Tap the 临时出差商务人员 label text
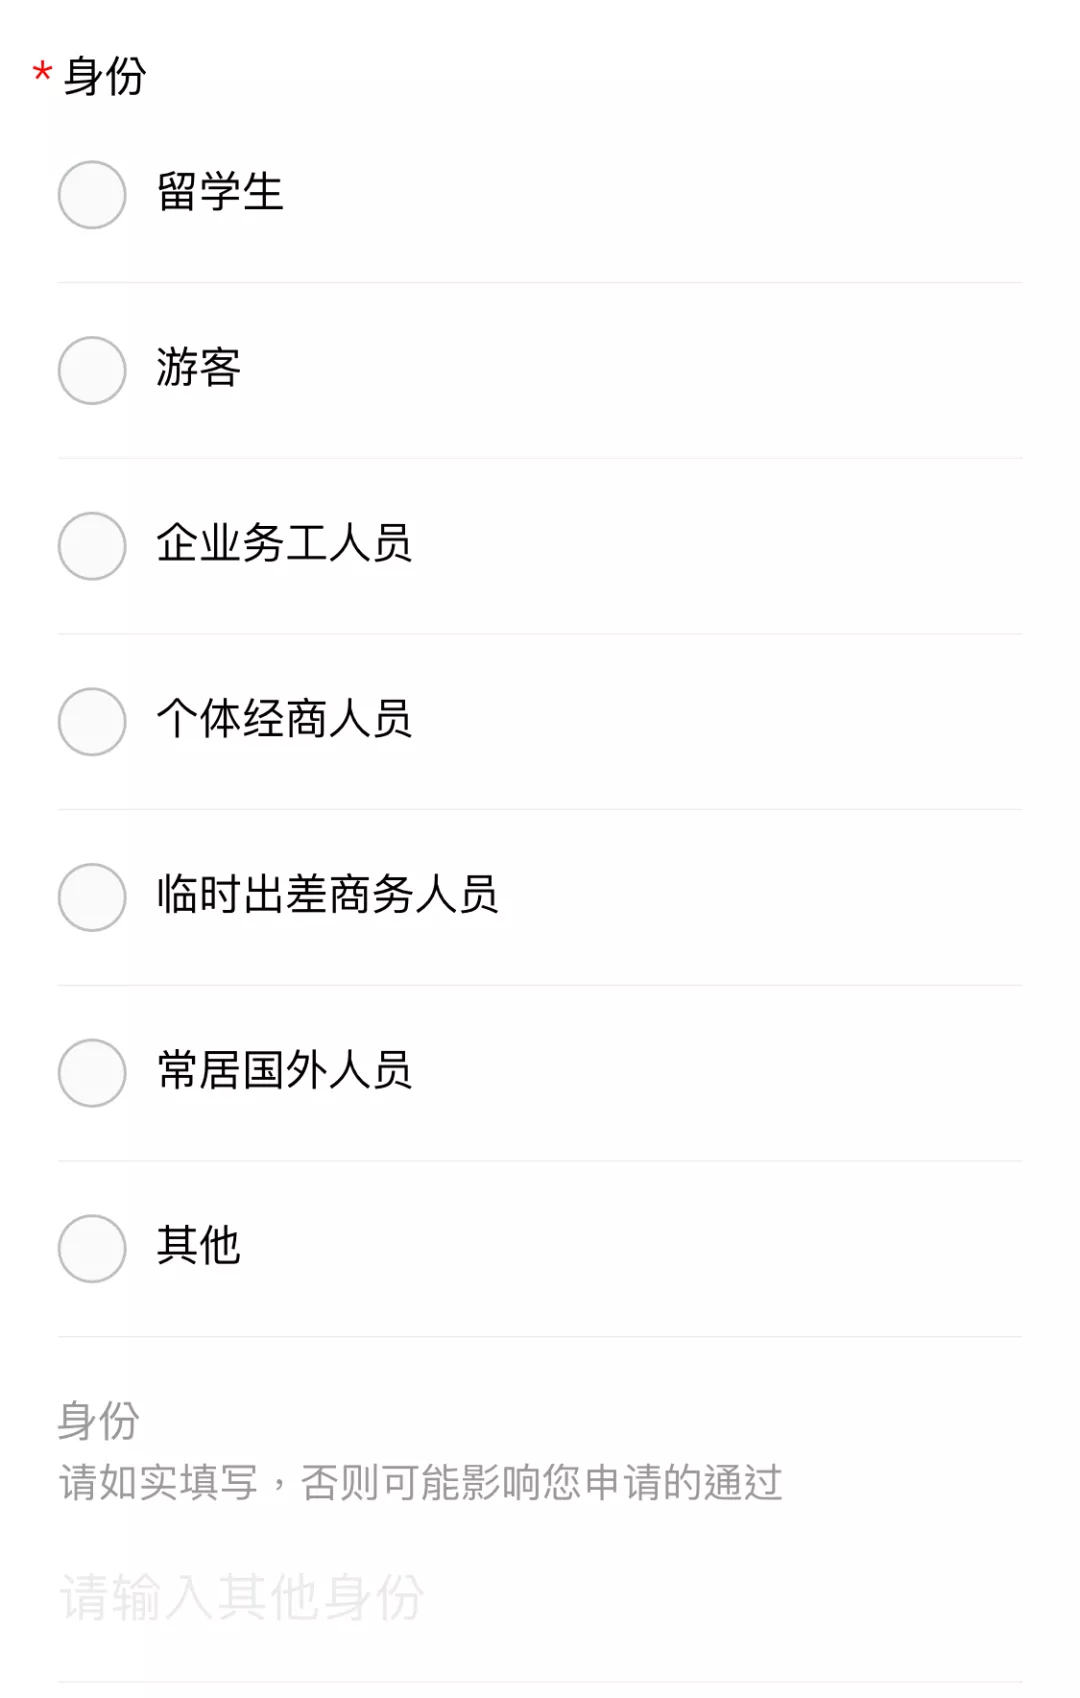Screen dimensions: 1080x1698 click(x=327, y=894)
